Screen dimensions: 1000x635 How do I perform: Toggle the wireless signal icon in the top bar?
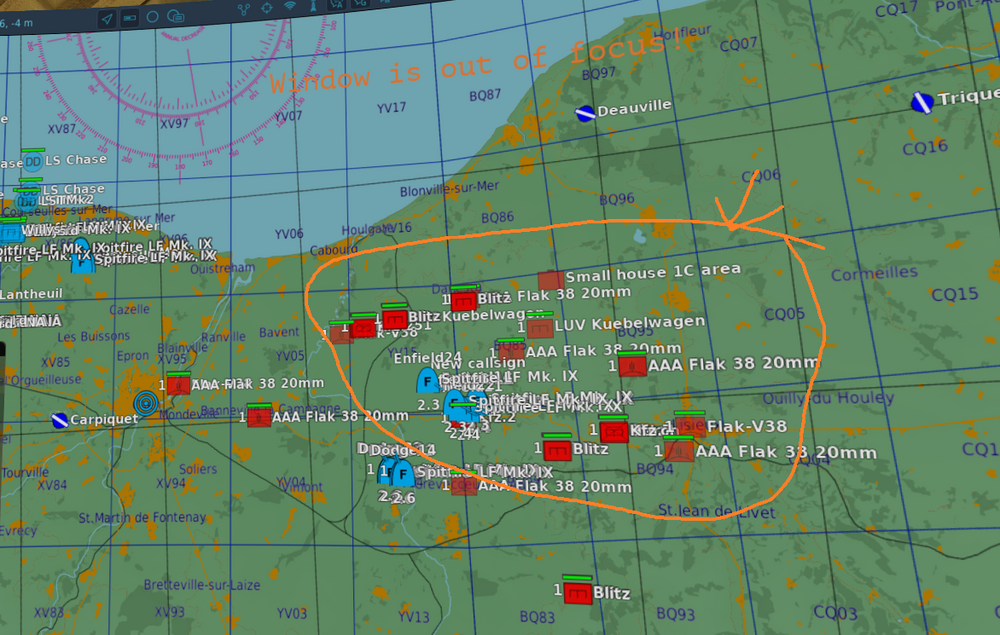(x=290, y=6)
